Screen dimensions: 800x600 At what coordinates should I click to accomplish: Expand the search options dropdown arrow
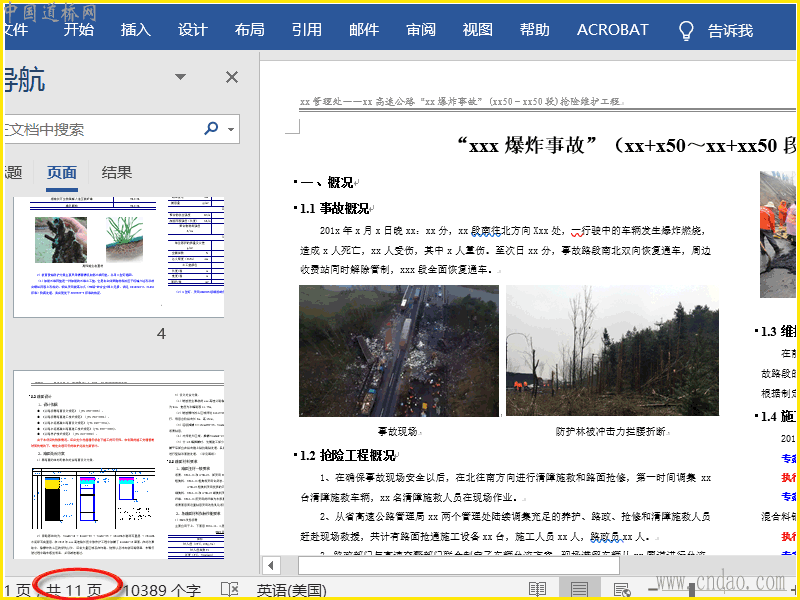231,129
